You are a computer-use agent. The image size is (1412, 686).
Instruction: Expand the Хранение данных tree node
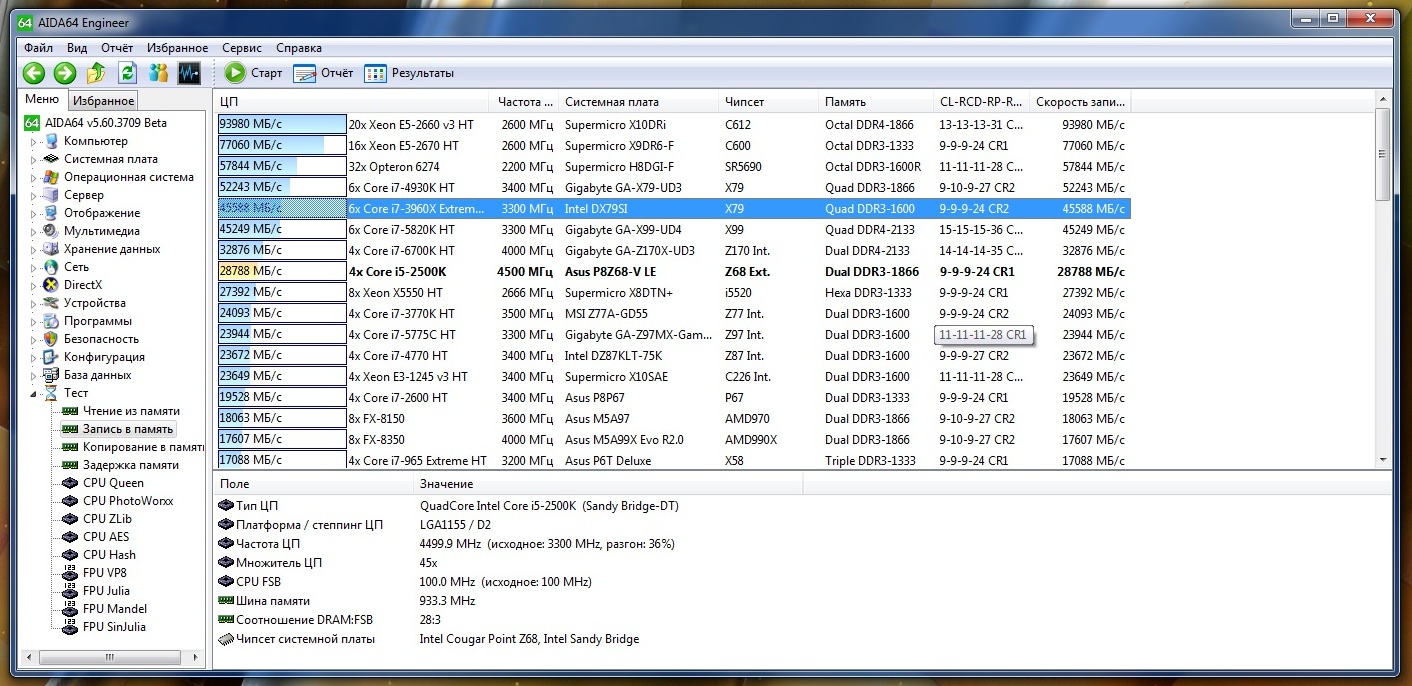click(33, 249)
